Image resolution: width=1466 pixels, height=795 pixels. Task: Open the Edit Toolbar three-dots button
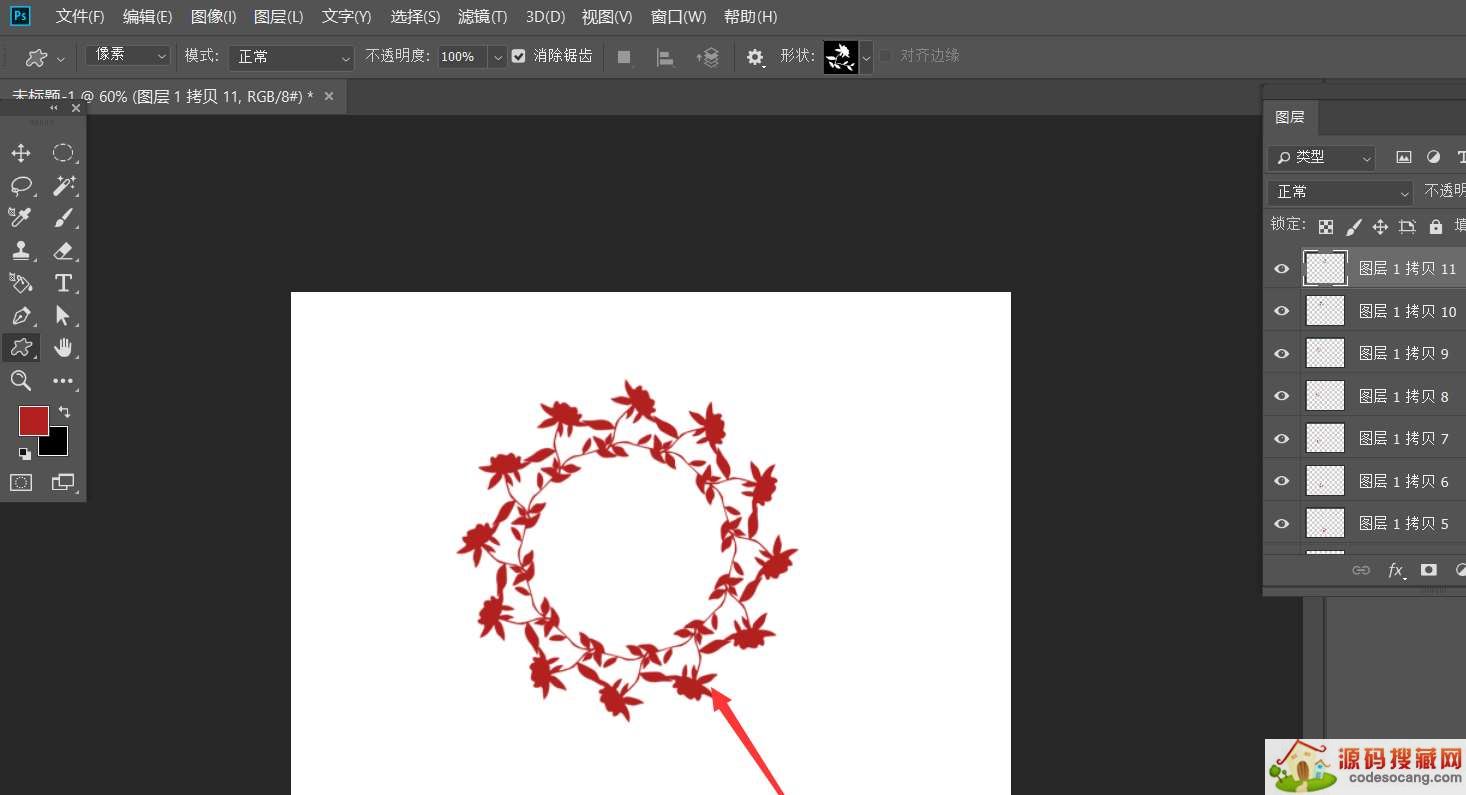point(63,381)
